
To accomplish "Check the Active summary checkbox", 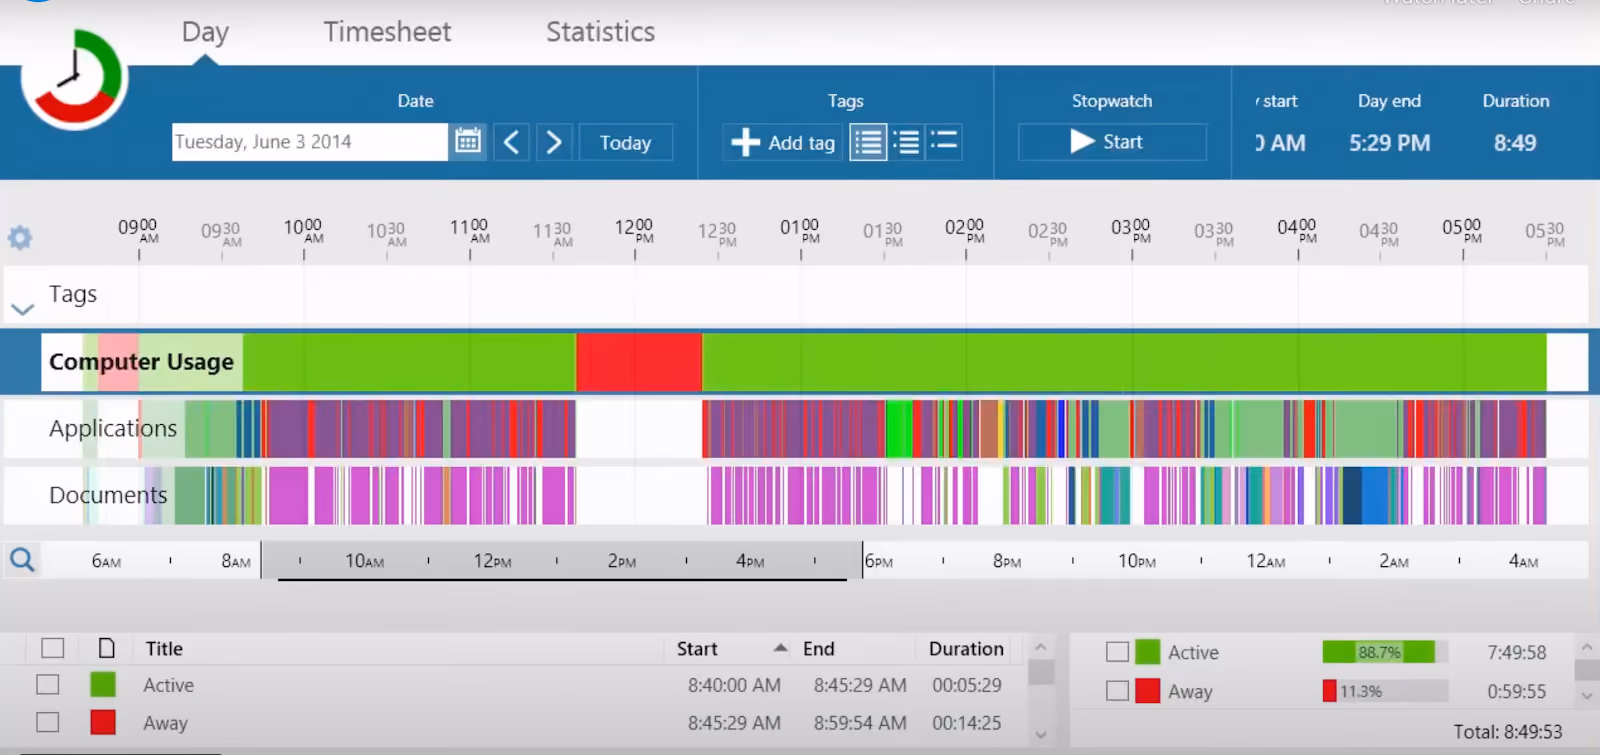I will 1117,652.
